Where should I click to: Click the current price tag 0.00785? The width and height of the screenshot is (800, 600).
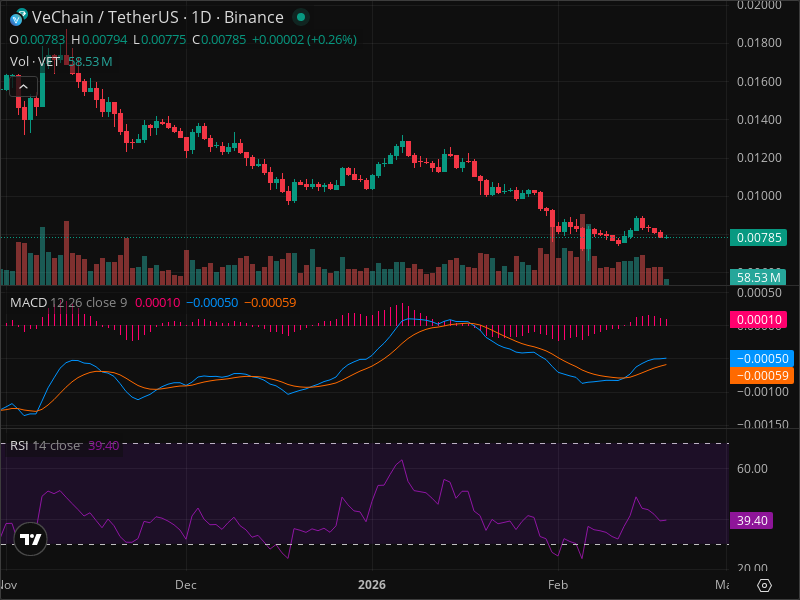[x=758, y=237]
